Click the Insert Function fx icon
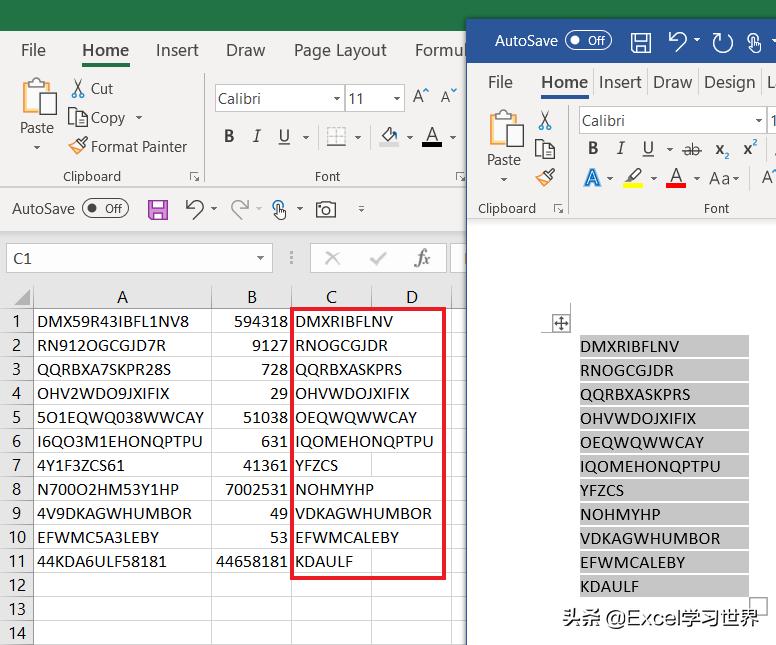Image resolution: width=776 pixels, height=645 pixels. [423, 258]
